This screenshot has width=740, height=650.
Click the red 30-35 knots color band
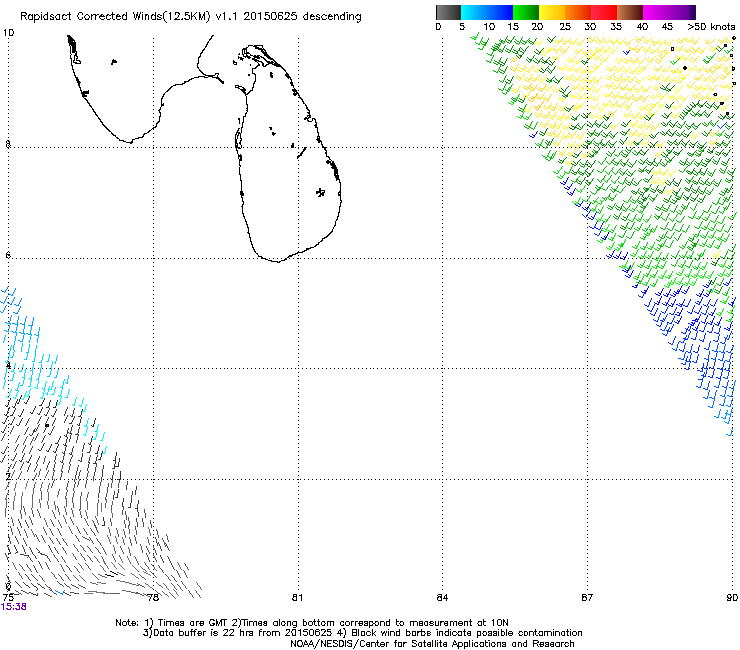pos(604,12)
